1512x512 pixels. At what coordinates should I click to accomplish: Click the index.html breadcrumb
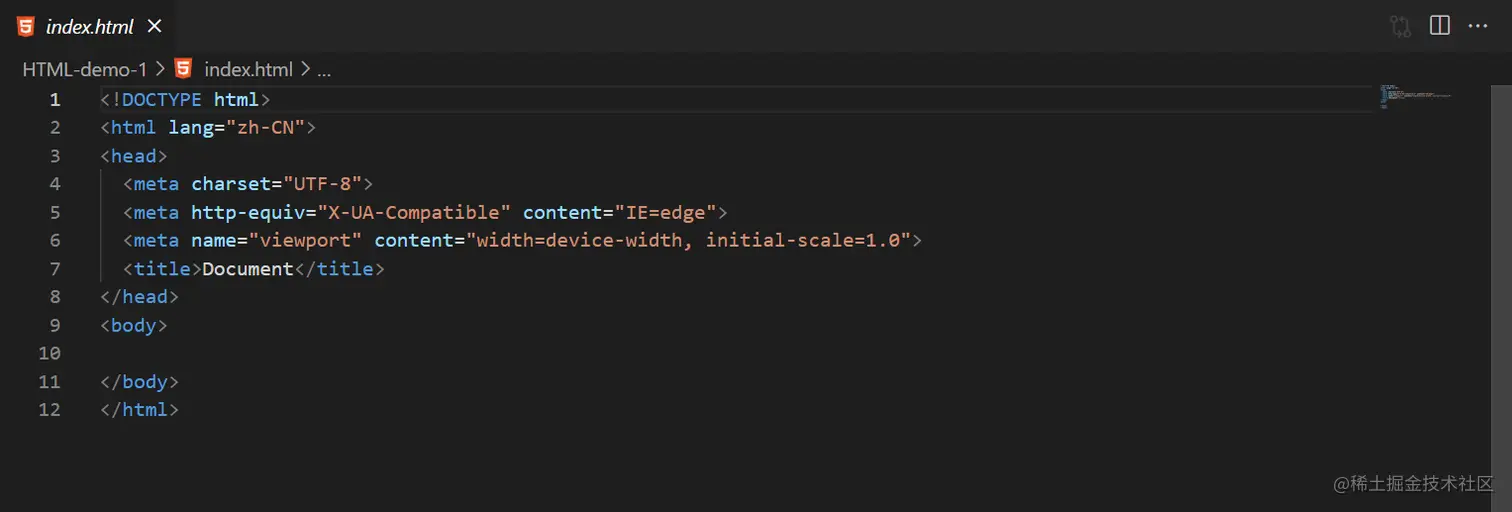pyautogui.click(x=248, y=69)
